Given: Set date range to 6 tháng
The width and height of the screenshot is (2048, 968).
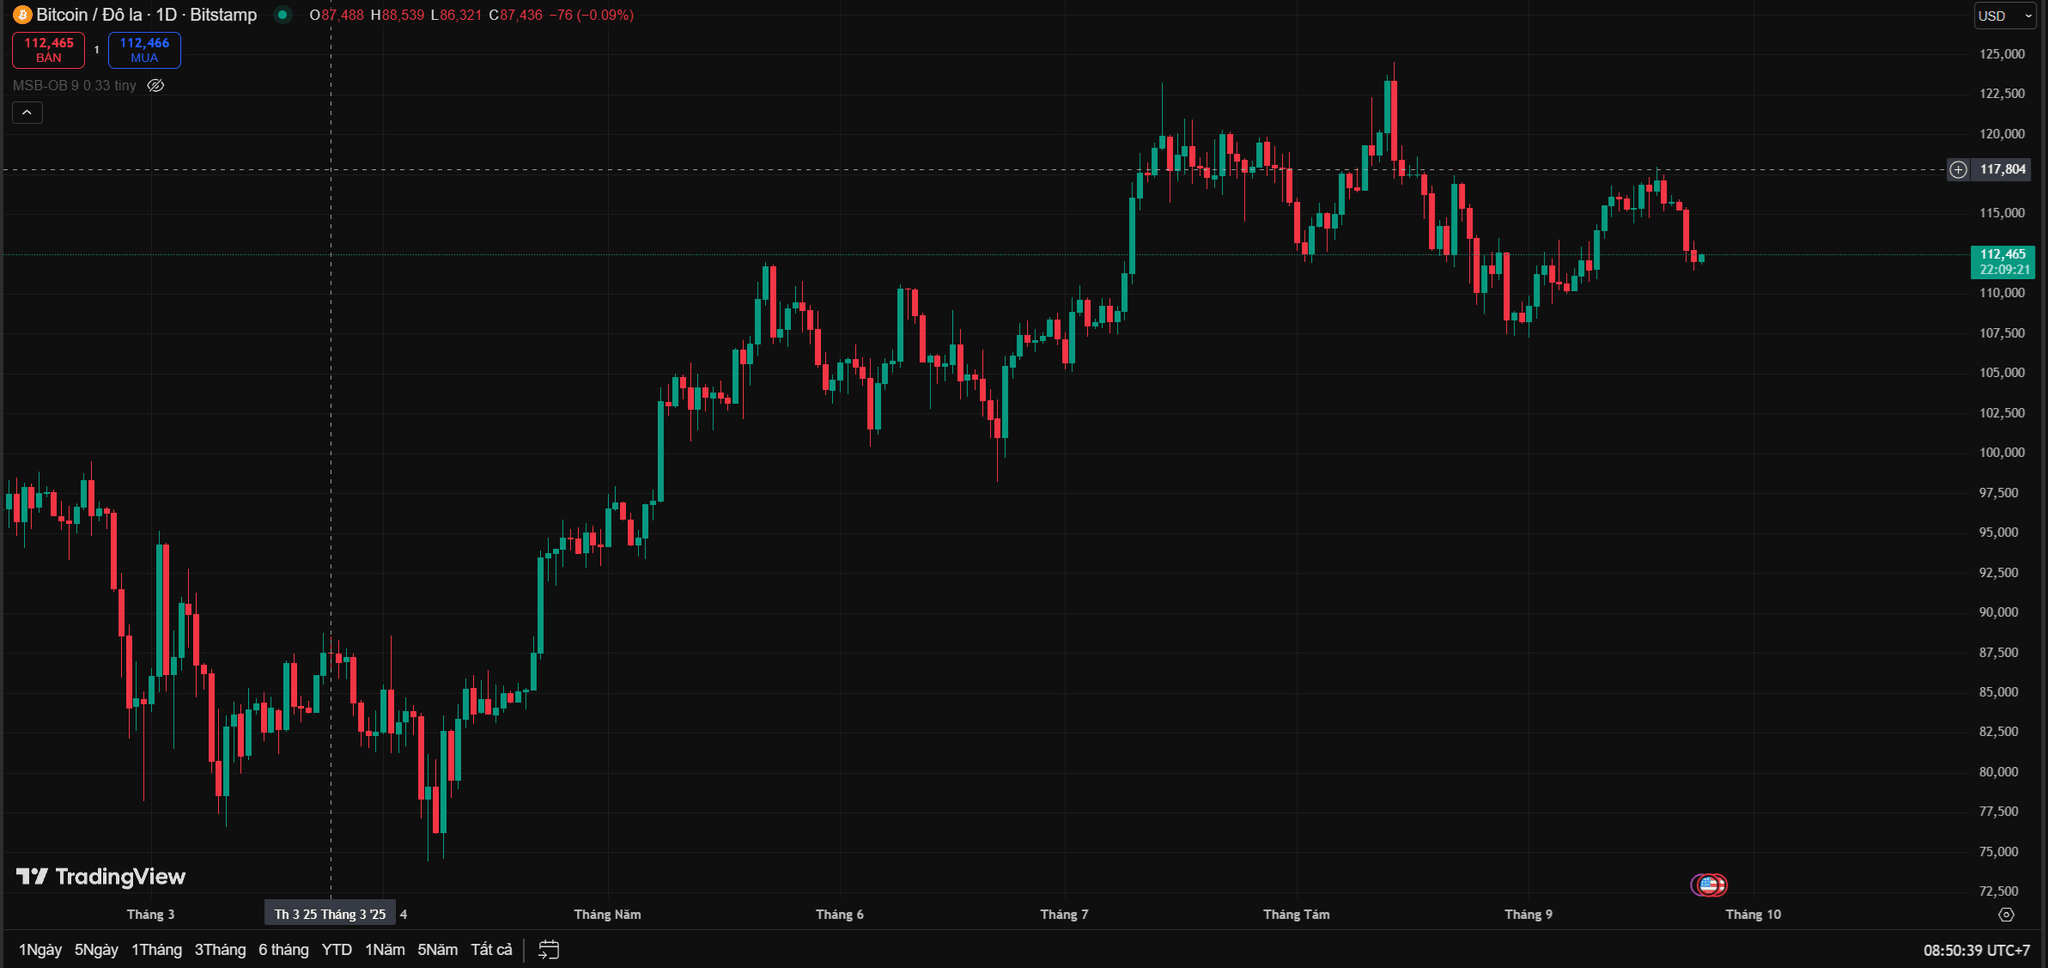Looking at the screenshot, I should tap(284, 950).
